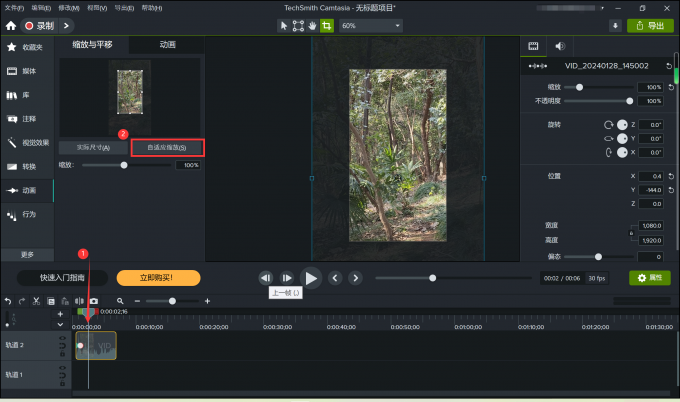Zoom out timeline with minus button

pos(137,301)
